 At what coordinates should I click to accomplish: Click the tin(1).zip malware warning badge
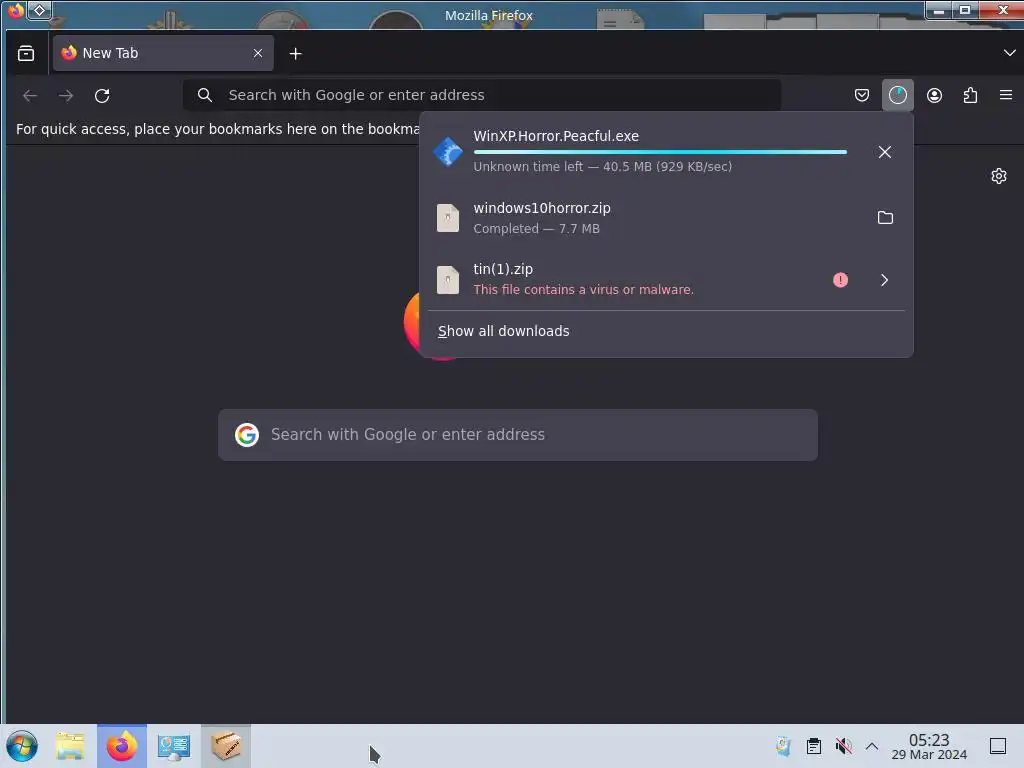coord(840,280)
